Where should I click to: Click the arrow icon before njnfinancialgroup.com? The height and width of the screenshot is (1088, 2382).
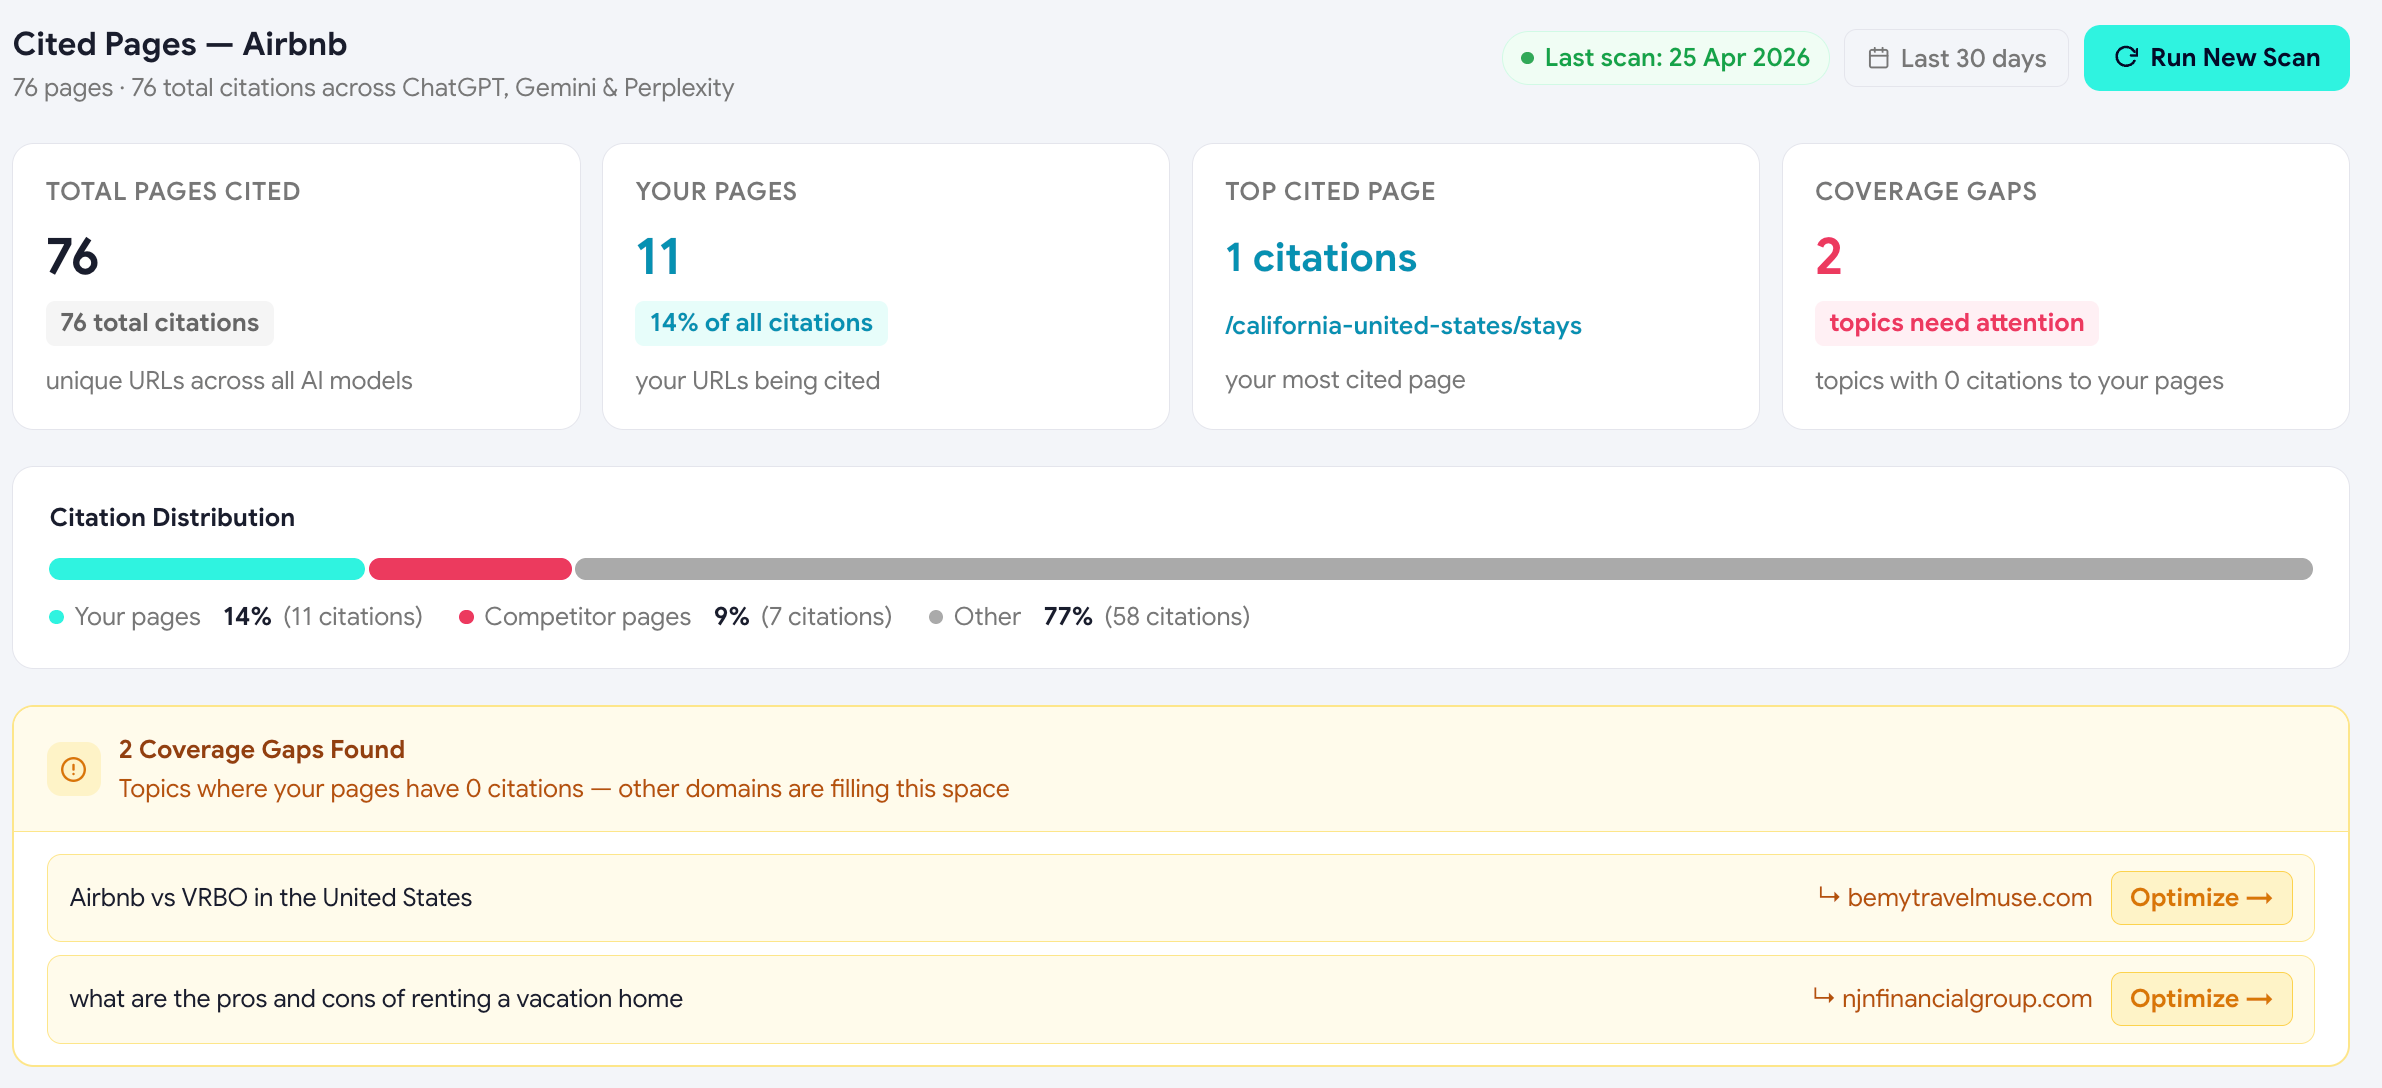pos(1823,996)
